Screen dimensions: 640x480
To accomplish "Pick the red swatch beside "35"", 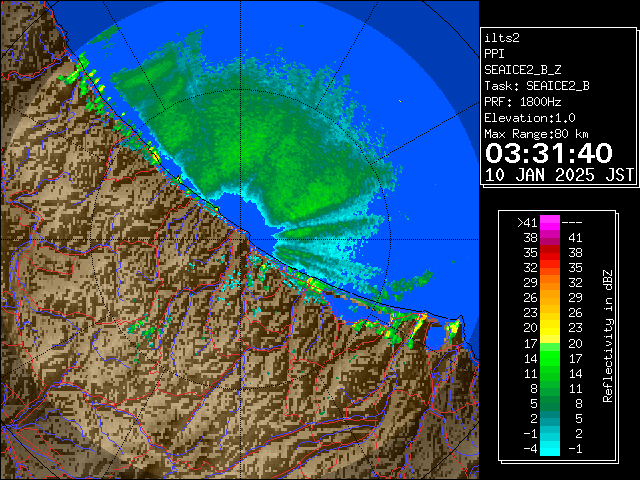I will pyautogui.click(x=550, y=253).
